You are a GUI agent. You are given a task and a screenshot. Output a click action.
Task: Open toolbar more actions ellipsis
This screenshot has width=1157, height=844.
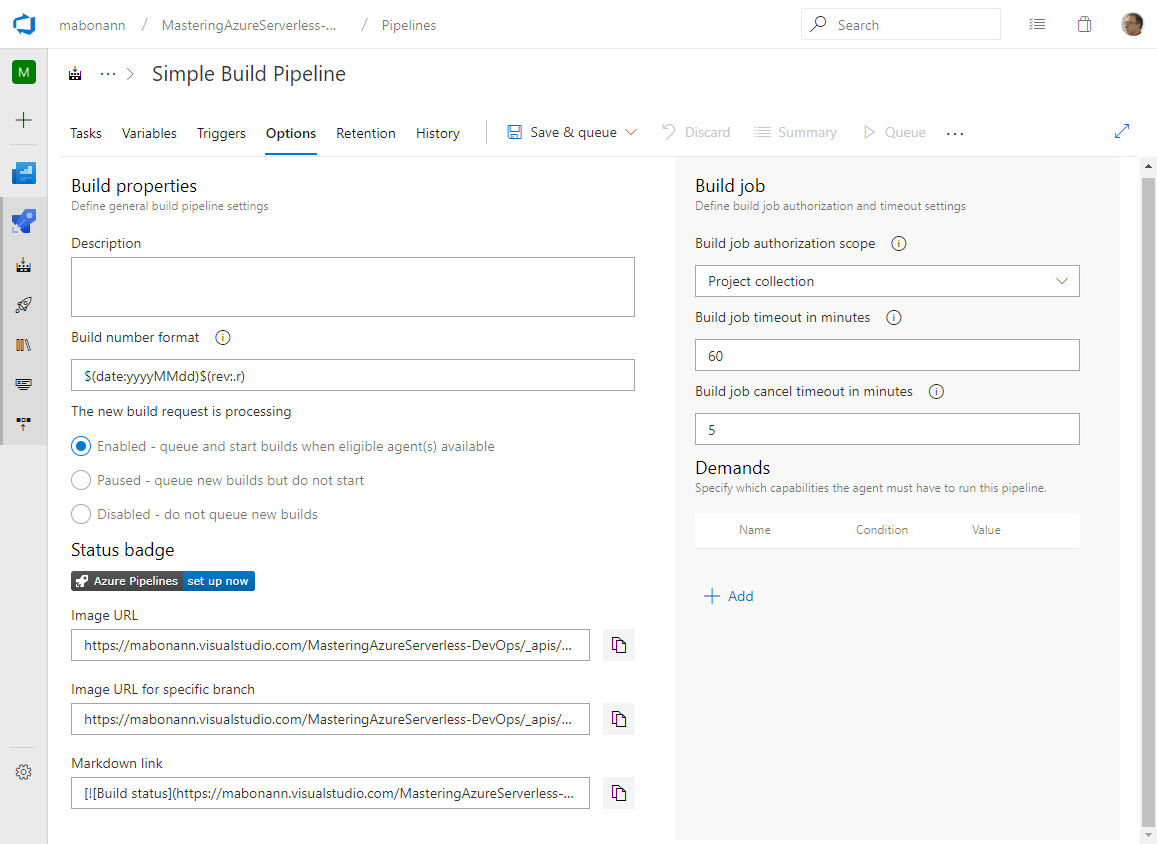pyautogui.click(x=955, y=133)
